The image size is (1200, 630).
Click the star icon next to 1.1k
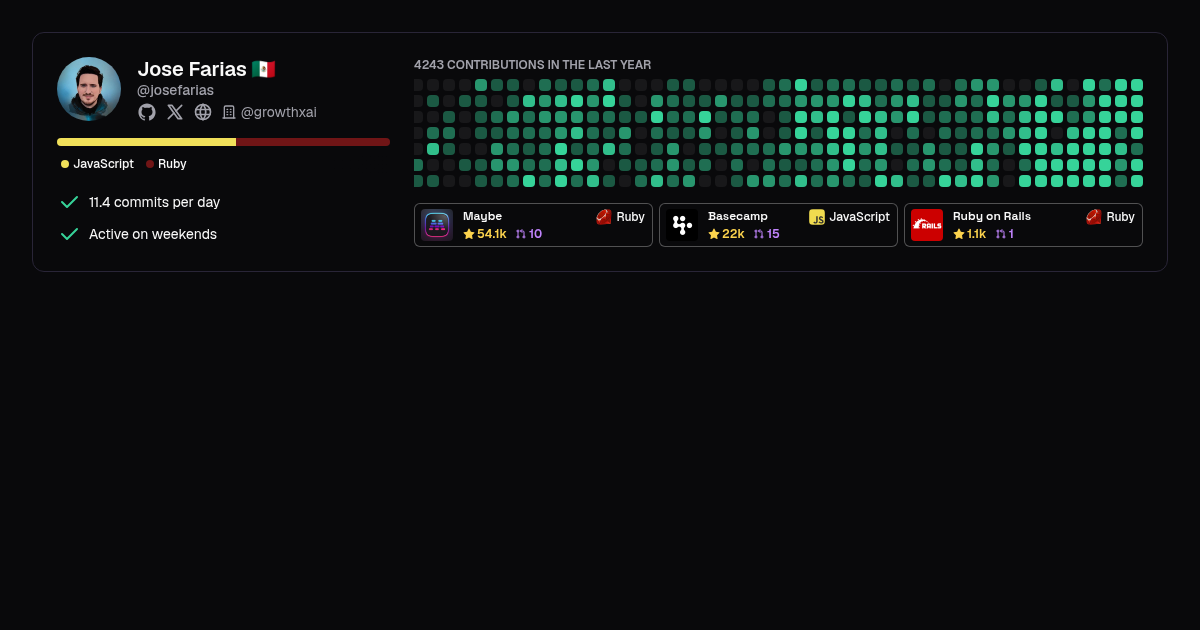[959, 234]
